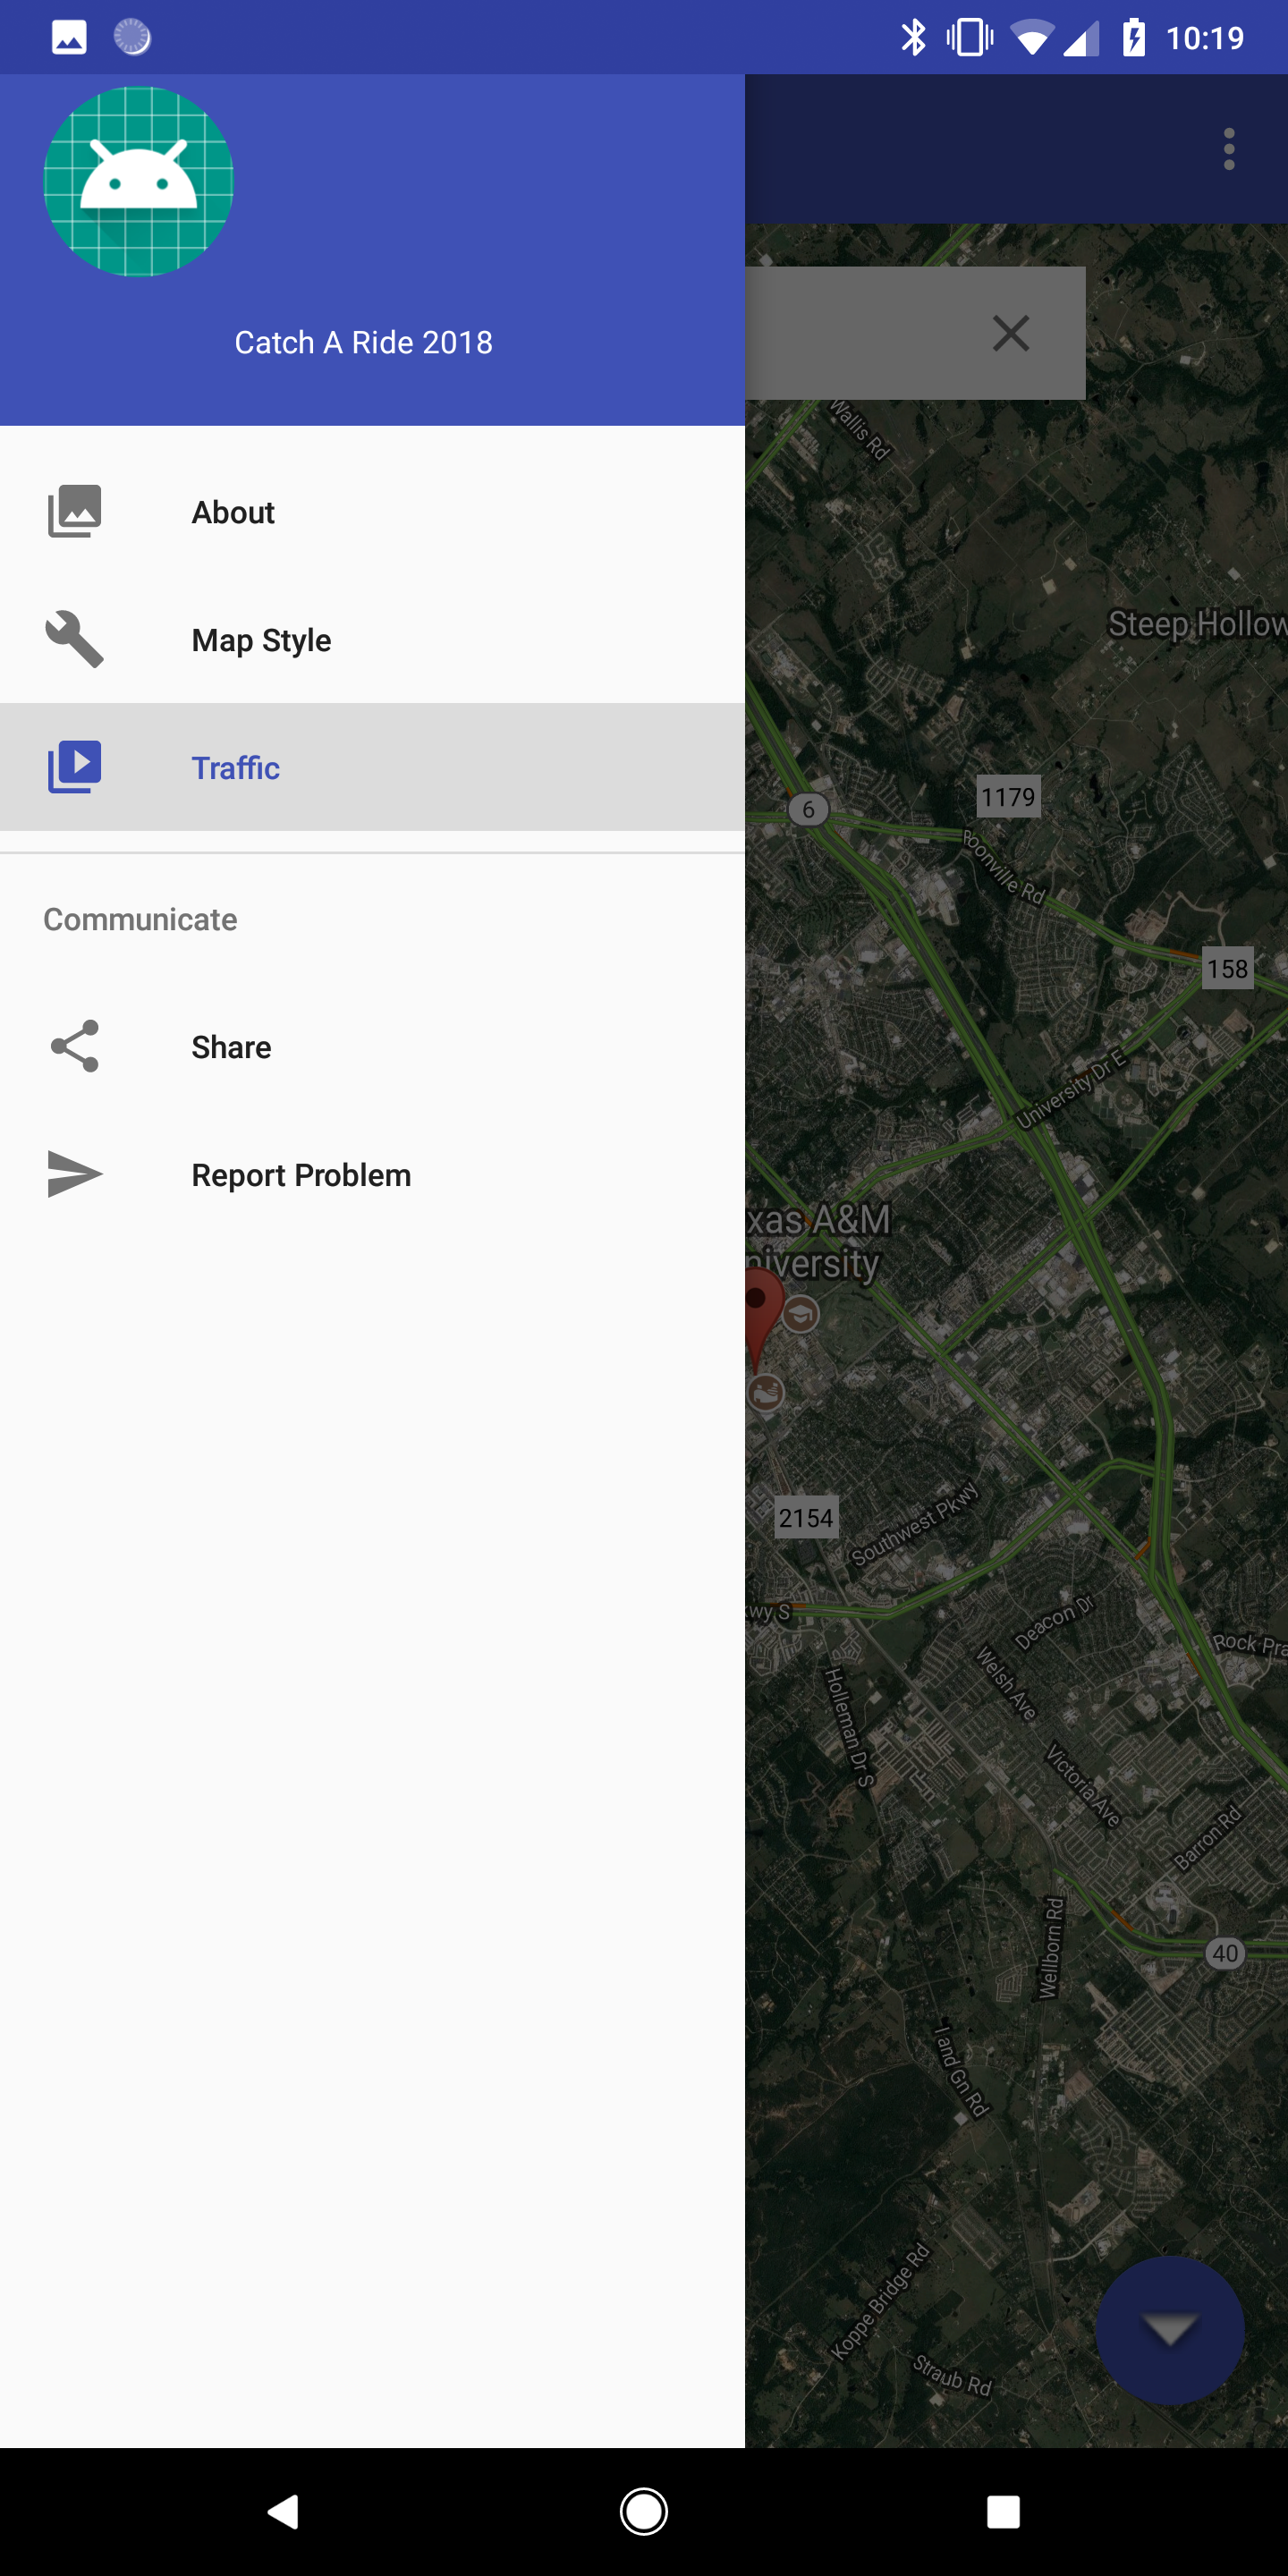
Task: Tap the route 40 highway shield
Action: [x=1225, y=1953]
